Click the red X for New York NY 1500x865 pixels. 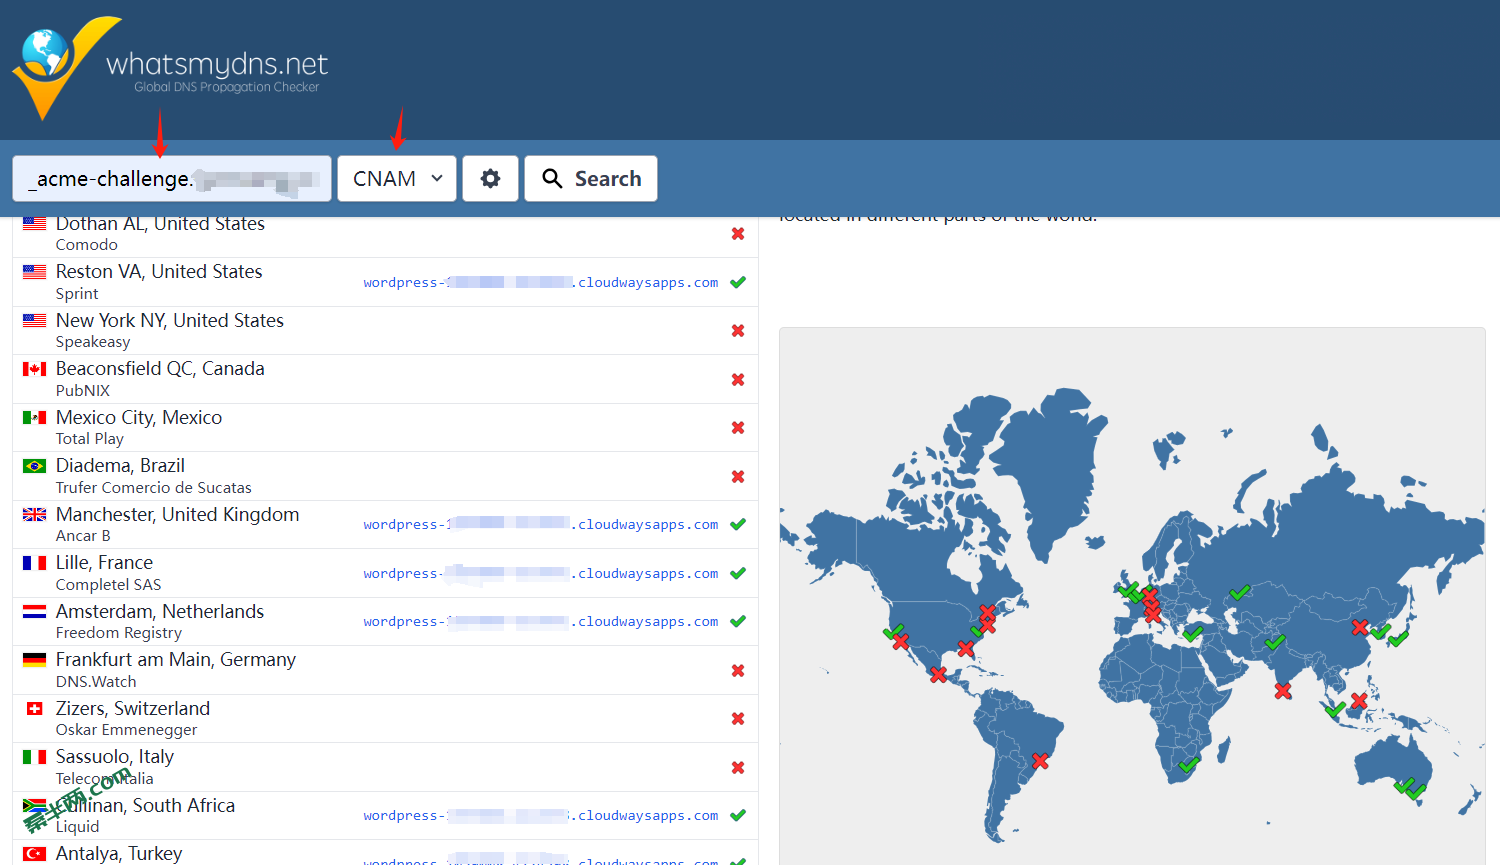738,330
